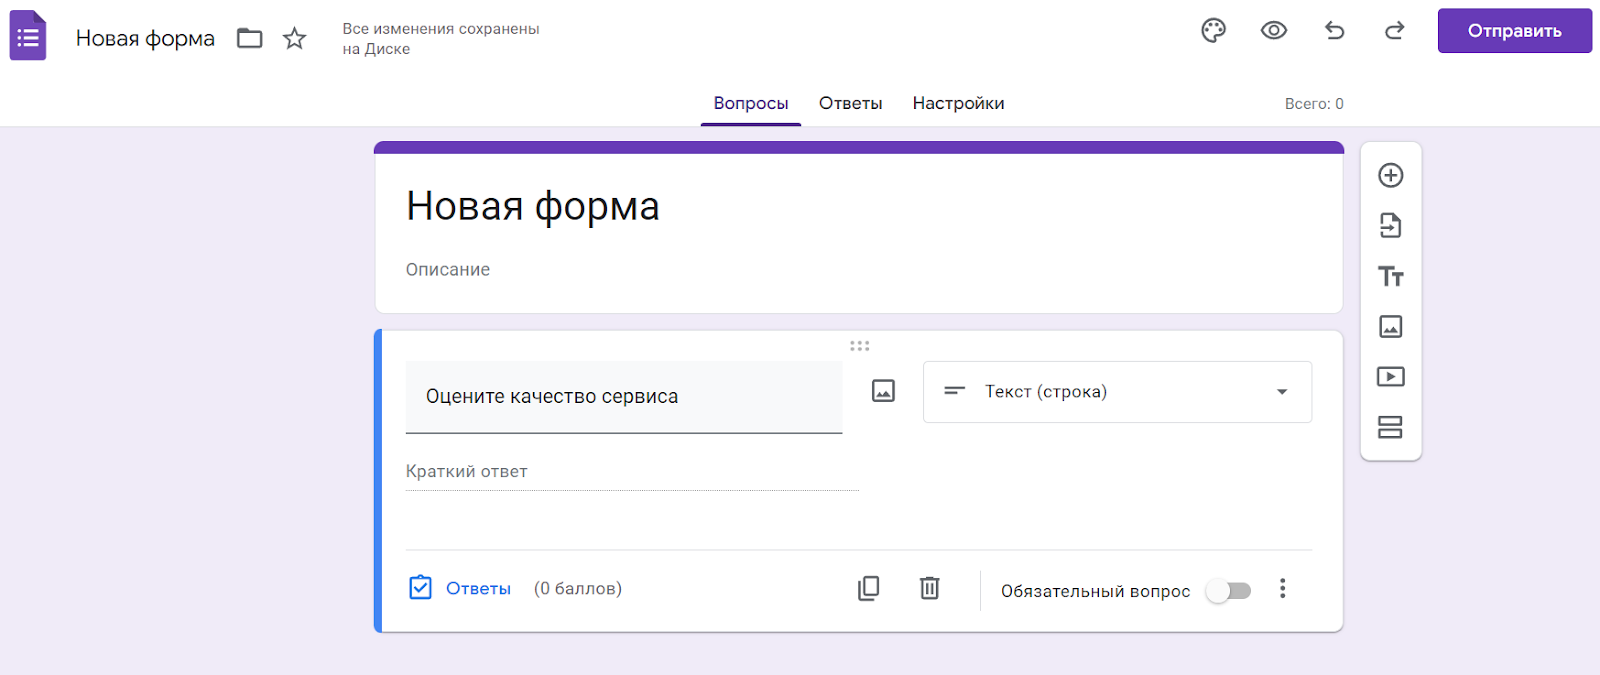Image resolution: width=1600 pixels, height=675 pixels.
Task: Click the drag handle dots on question
Action: [x=859, y=346]
